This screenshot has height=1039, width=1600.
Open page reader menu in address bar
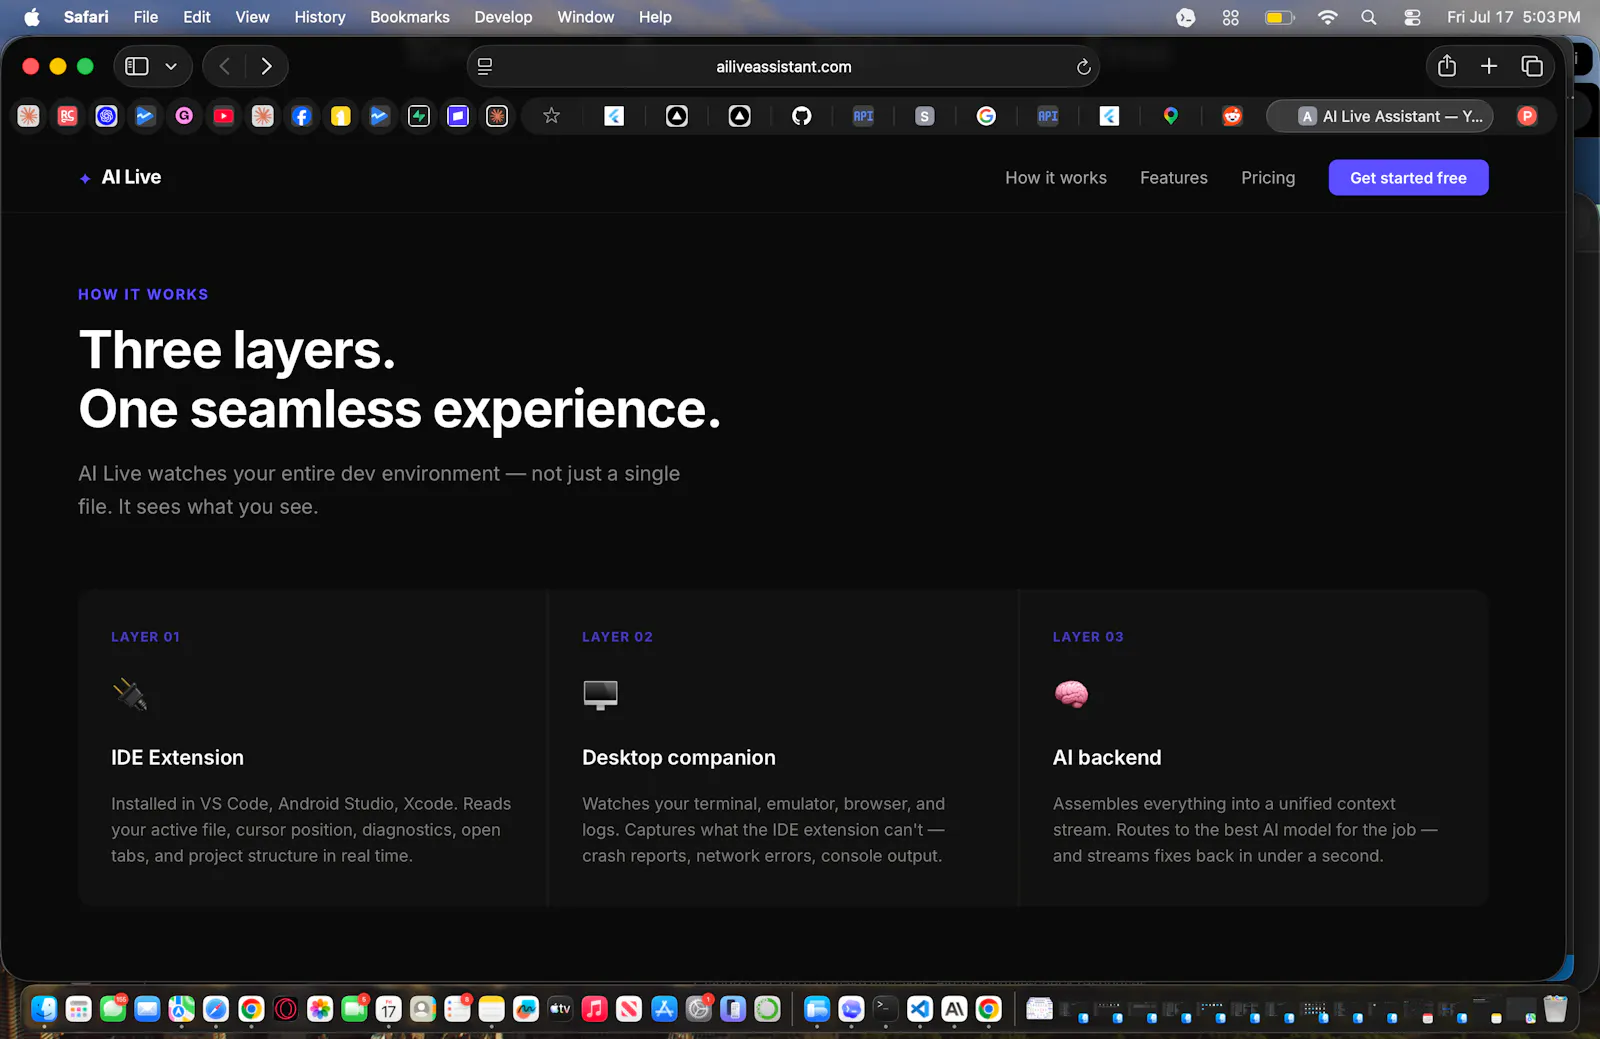[x=485, y=67]
